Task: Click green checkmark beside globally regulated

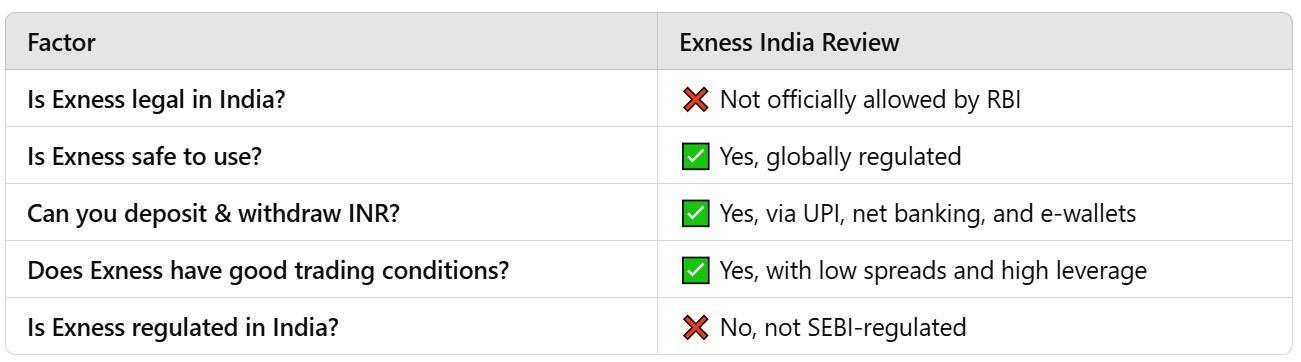Action: click(696, 156)
